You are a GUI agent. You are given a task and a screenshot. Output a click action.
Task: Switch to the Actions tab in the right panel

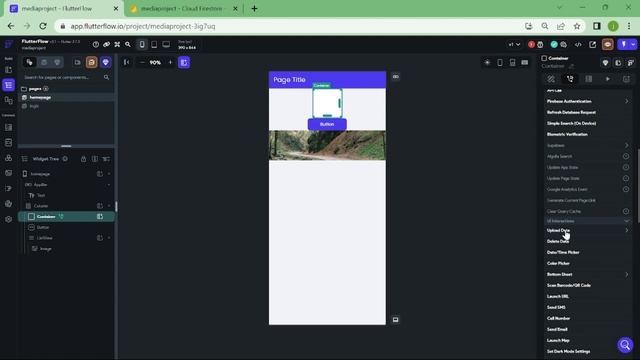click(x=570, y=79)
